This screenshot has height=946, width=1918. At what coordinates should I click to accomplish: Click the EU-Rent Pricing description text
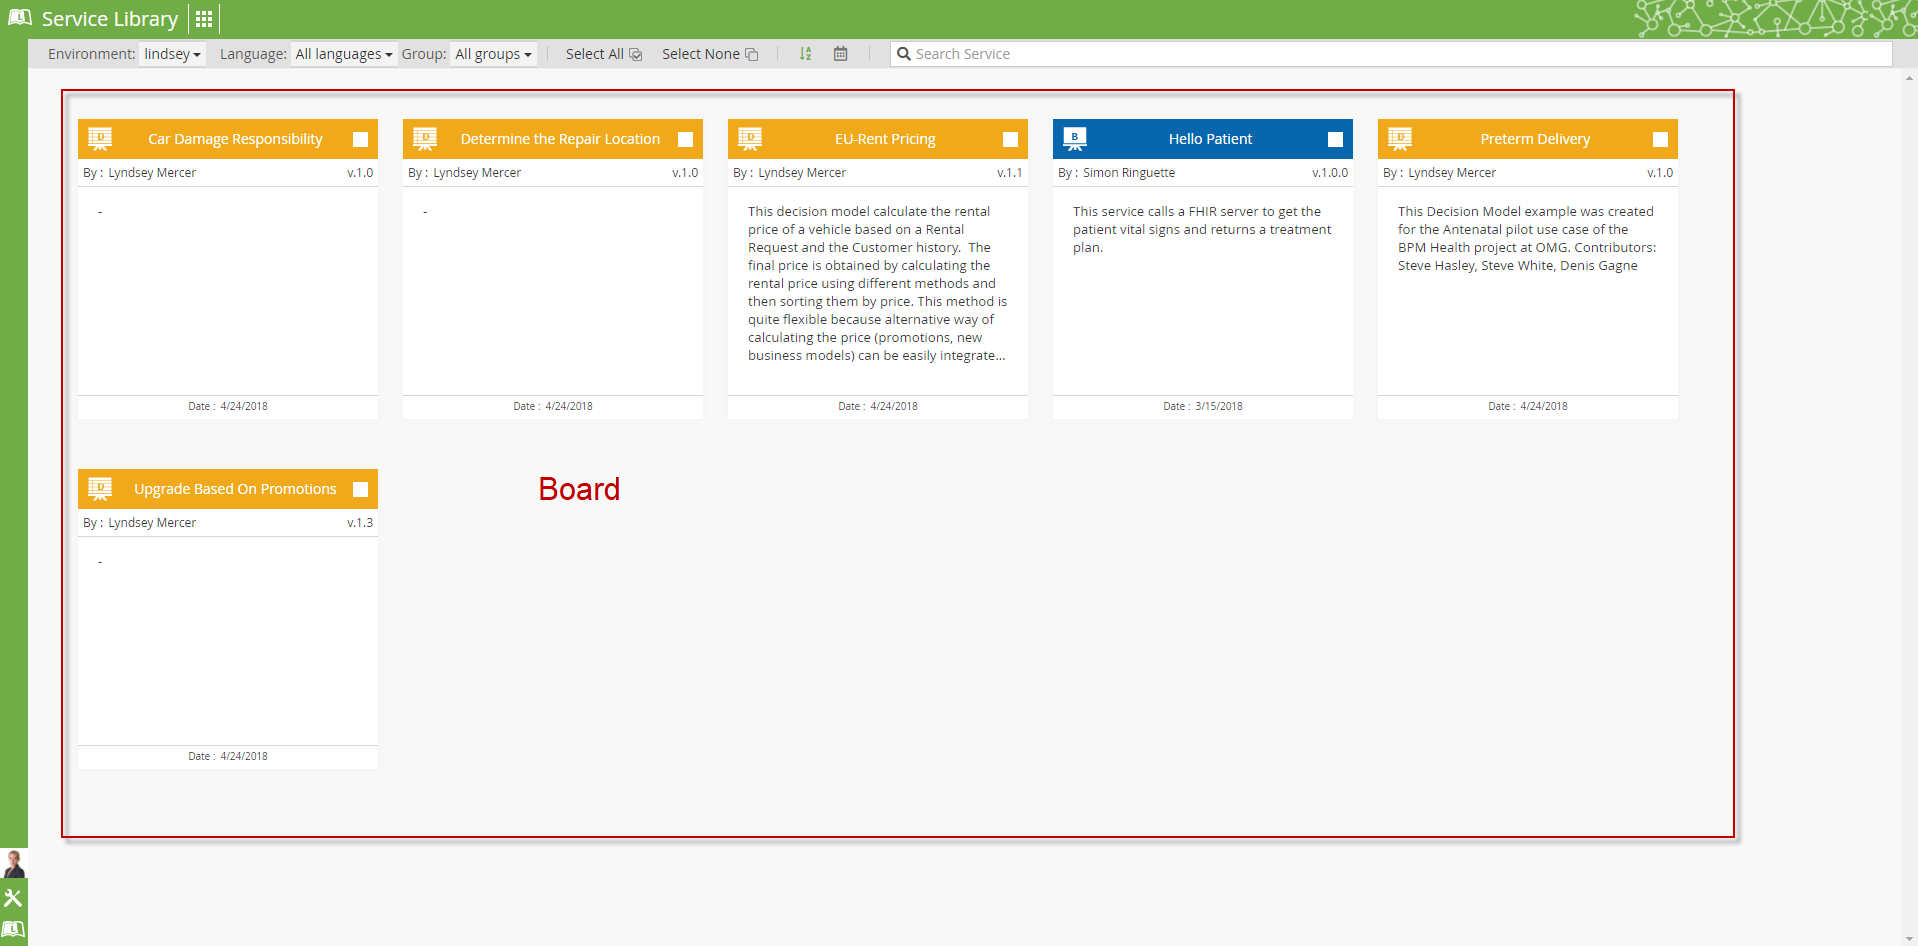877,283
